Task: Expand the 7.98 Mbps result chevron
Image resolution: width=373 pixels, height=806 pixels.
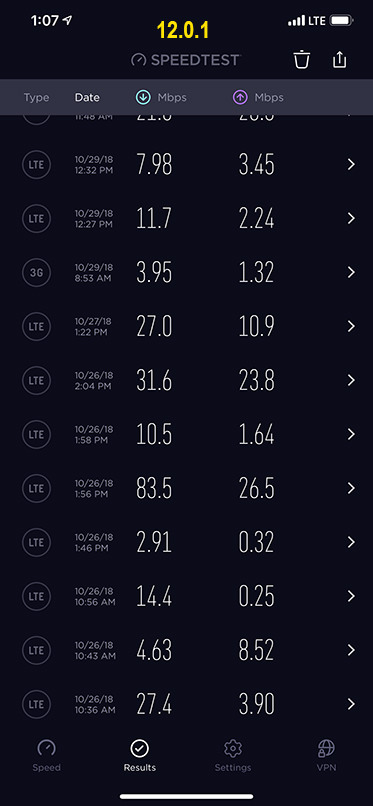Action: [351, 164]
